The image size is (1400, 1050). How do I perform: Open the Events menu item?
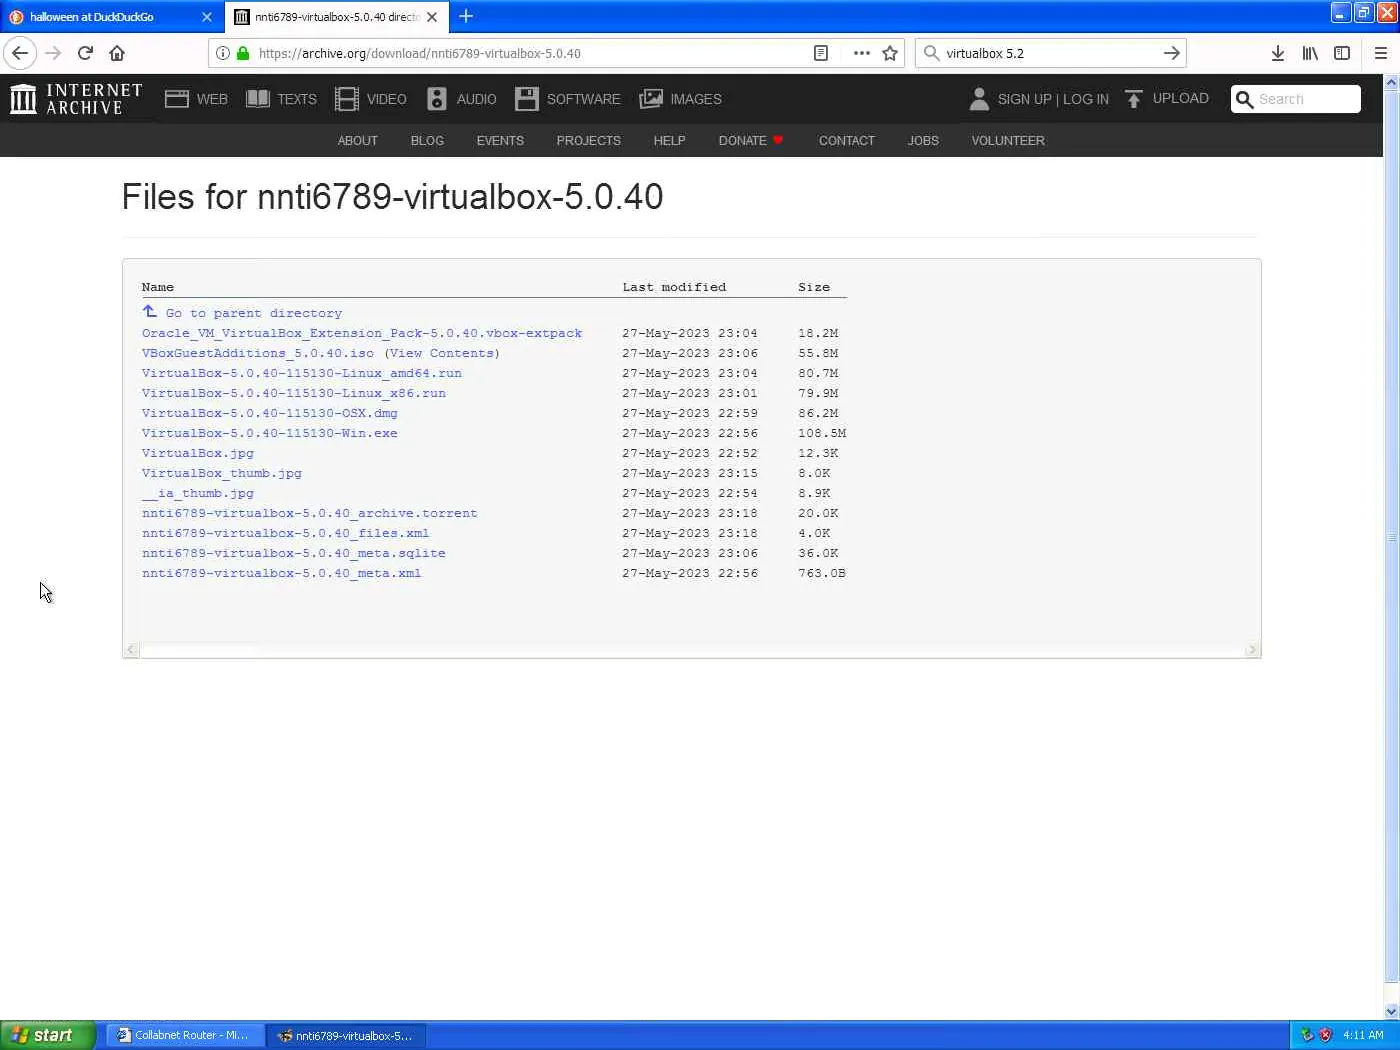(x=500, y=141)
